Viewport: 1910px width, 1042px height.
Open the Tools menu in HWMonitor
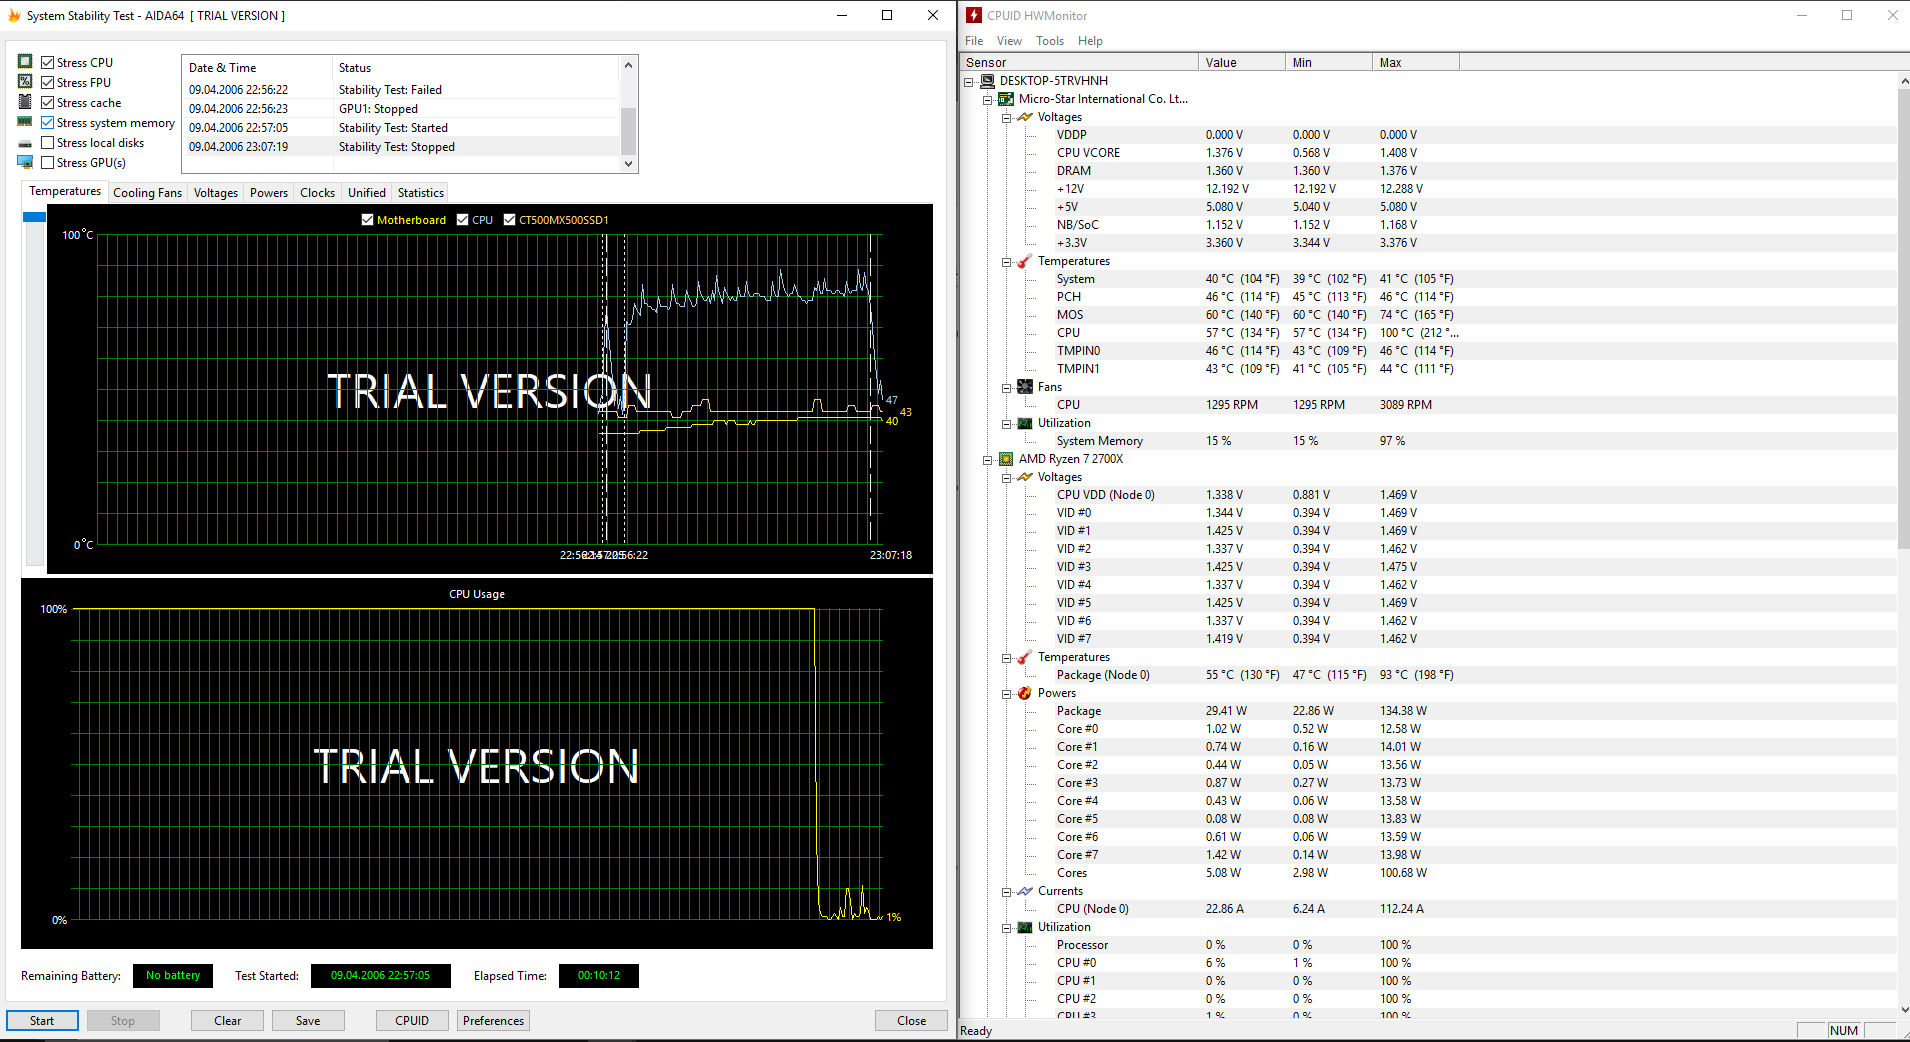1050,41
